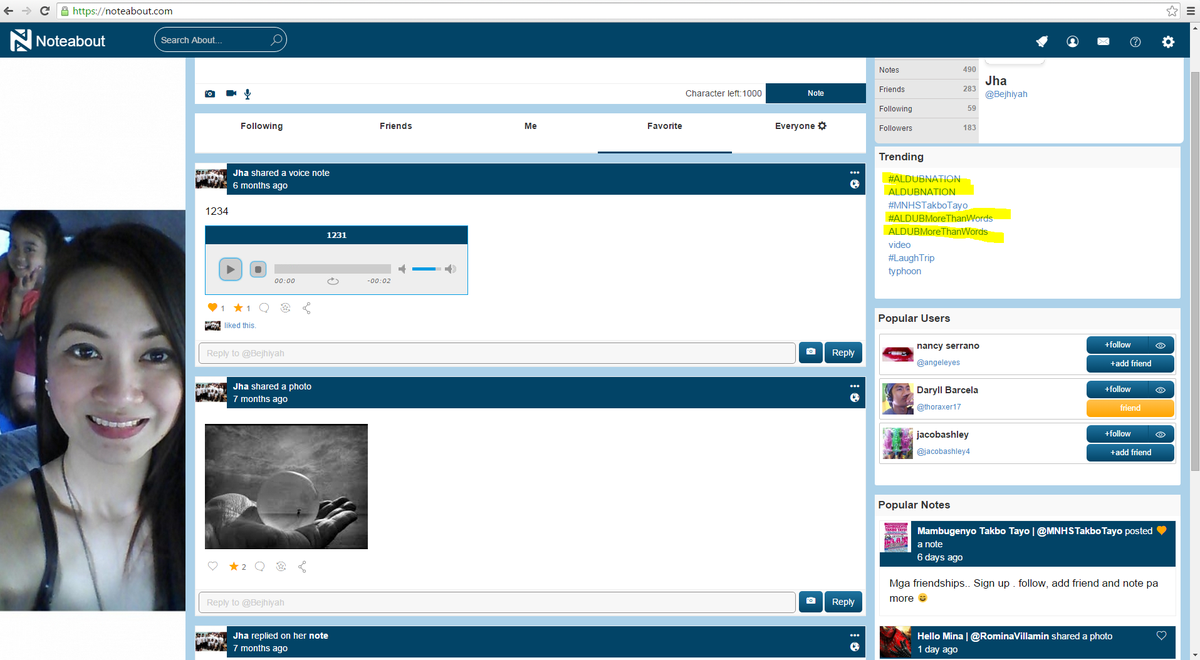1200x660 pixels.
Task: Renote the voice note post
Action: [x=285, y=308]
